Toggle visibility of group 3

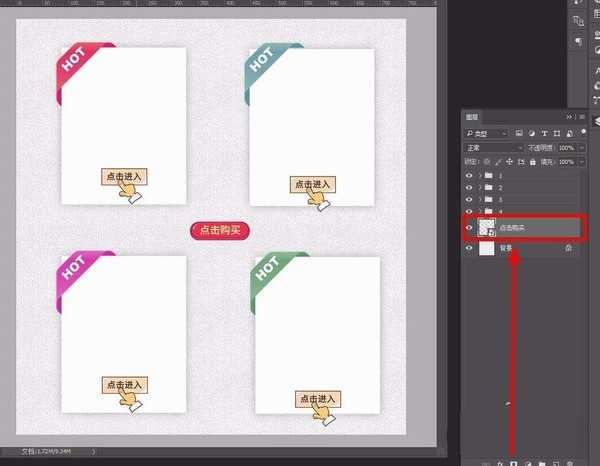(469, 199)
